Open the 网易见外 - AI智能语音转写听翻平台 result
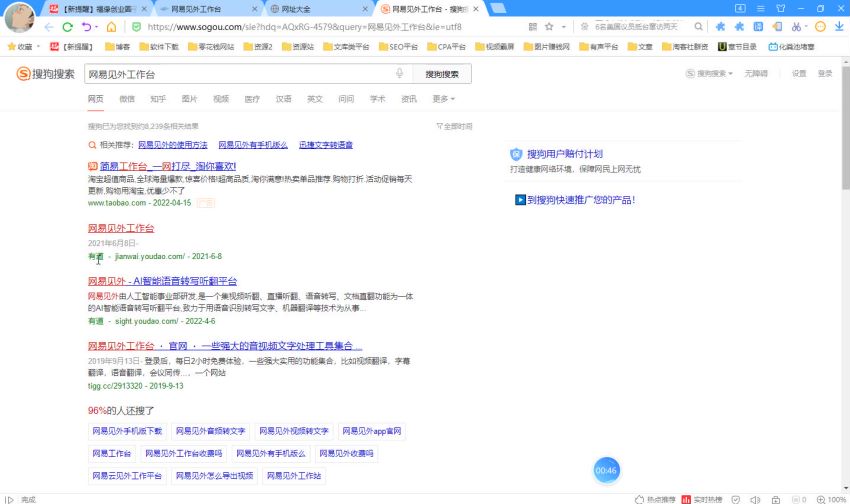Image resolution: width=850 pixels, height=504 pixels. [162, 281]
